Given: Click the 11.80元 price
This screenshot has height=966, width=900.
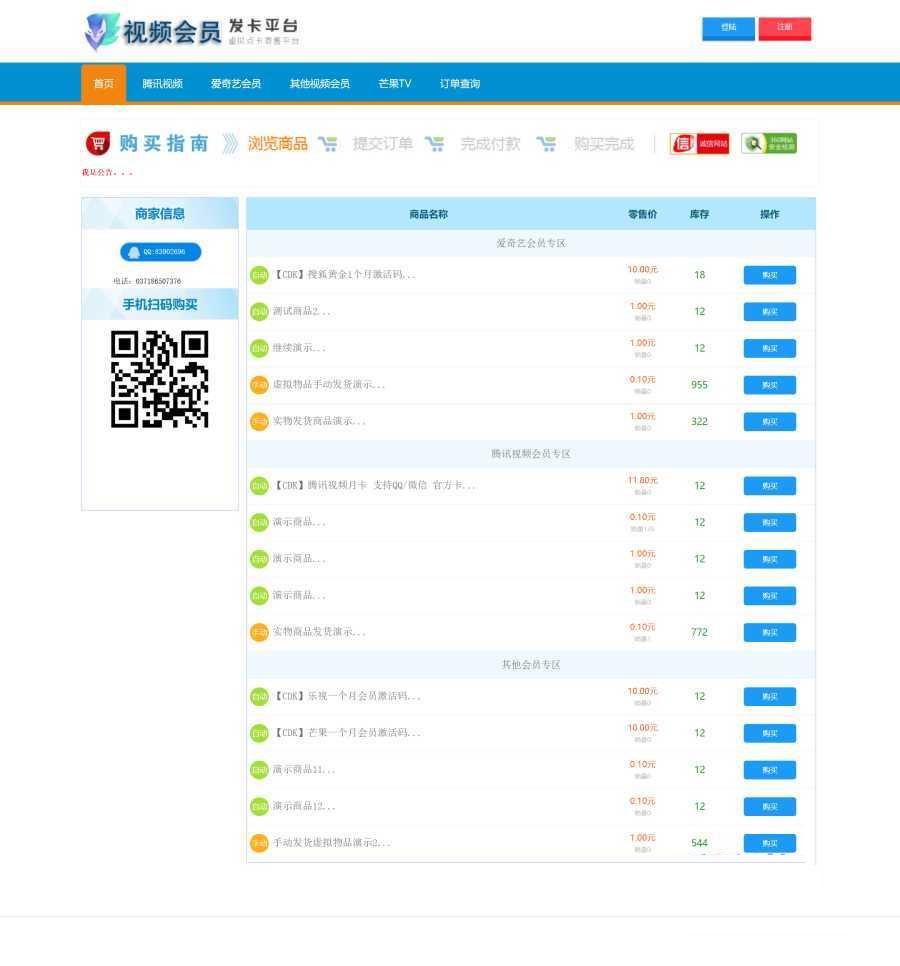Looking at the screenshot, I should pos(643,481).
